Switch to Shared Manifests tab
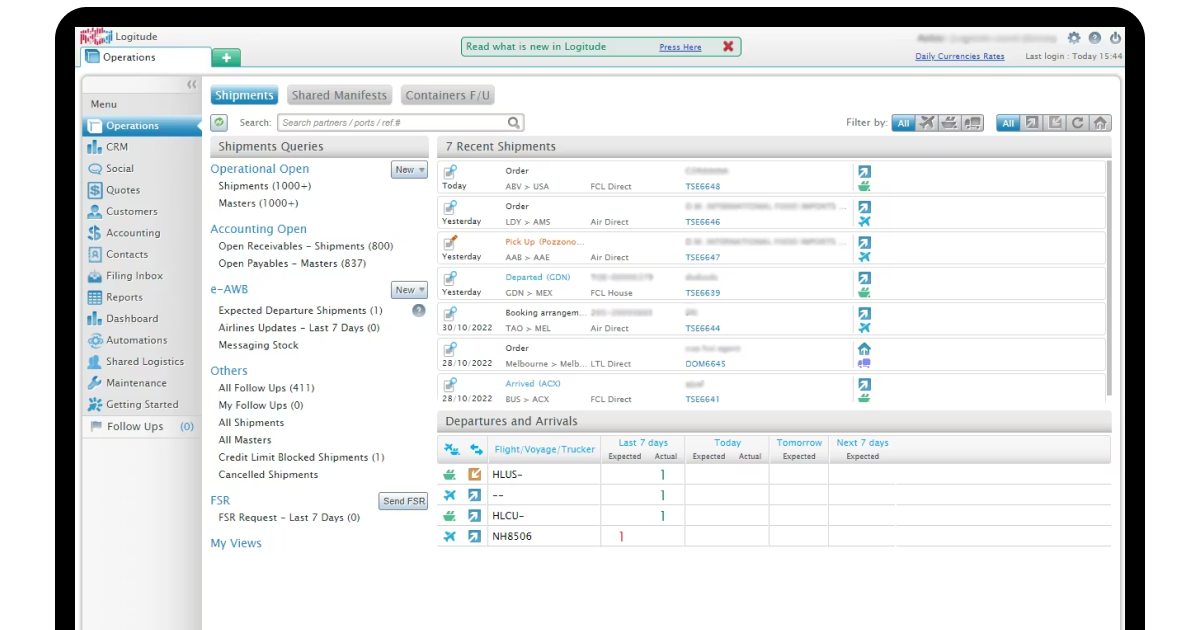Viewport: 1200px width, 630px height. point(339,95)
